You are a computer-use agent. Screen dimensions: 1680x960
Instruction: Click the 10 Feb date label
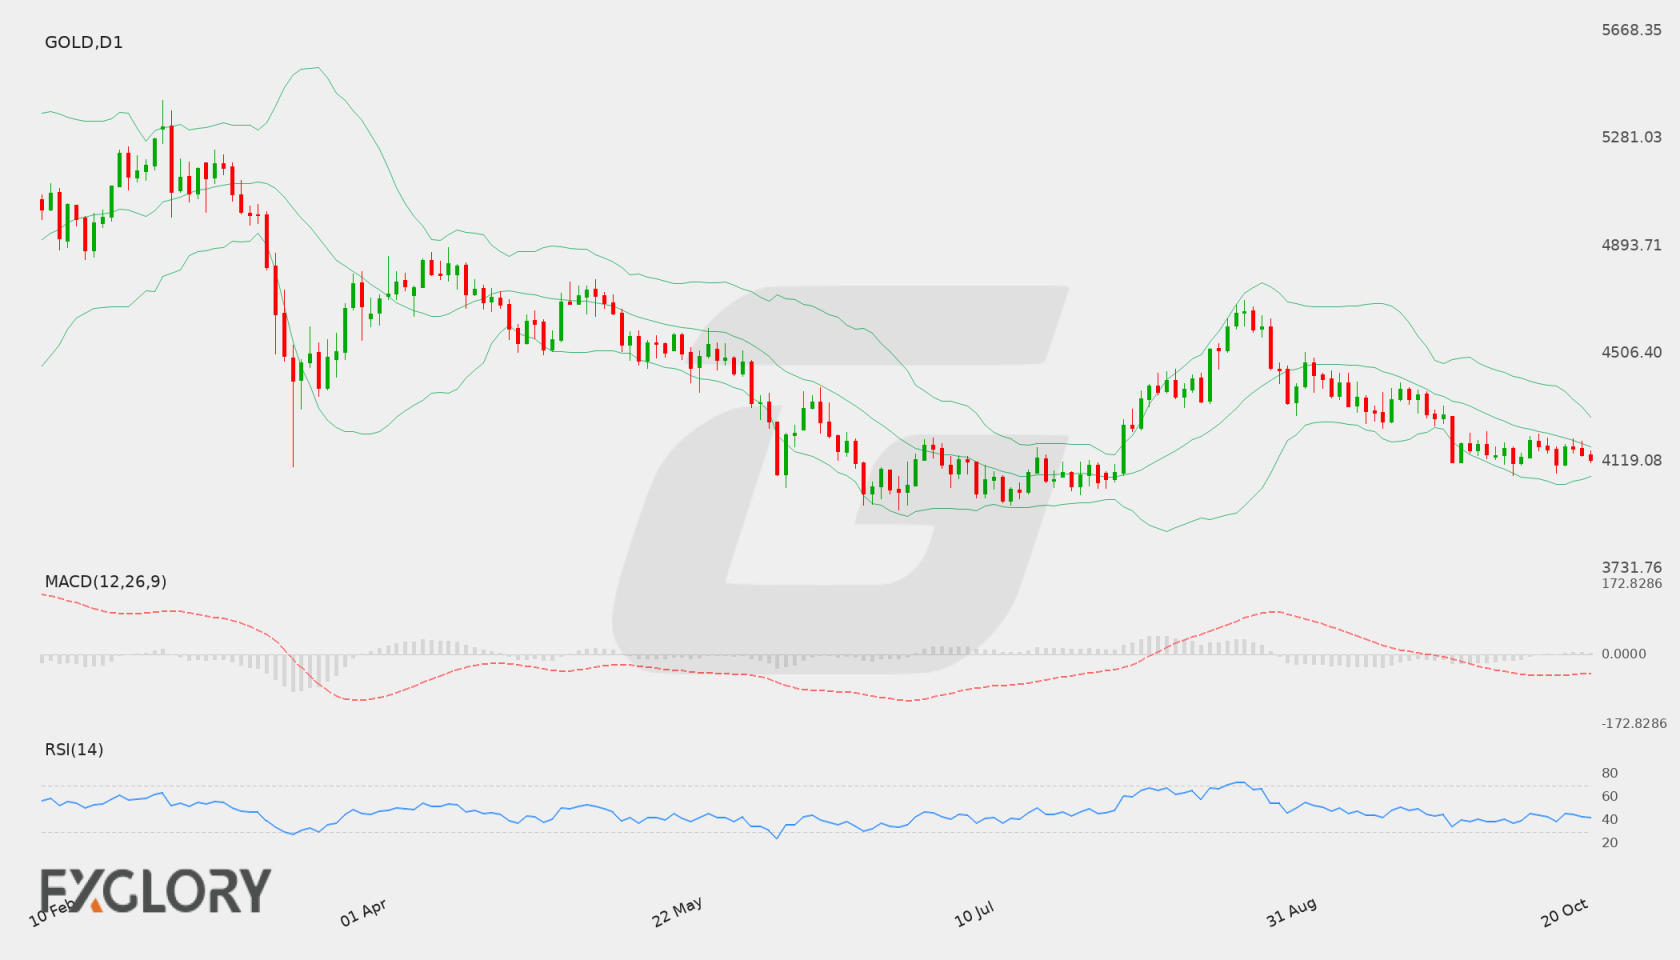[x=52, y=912]
